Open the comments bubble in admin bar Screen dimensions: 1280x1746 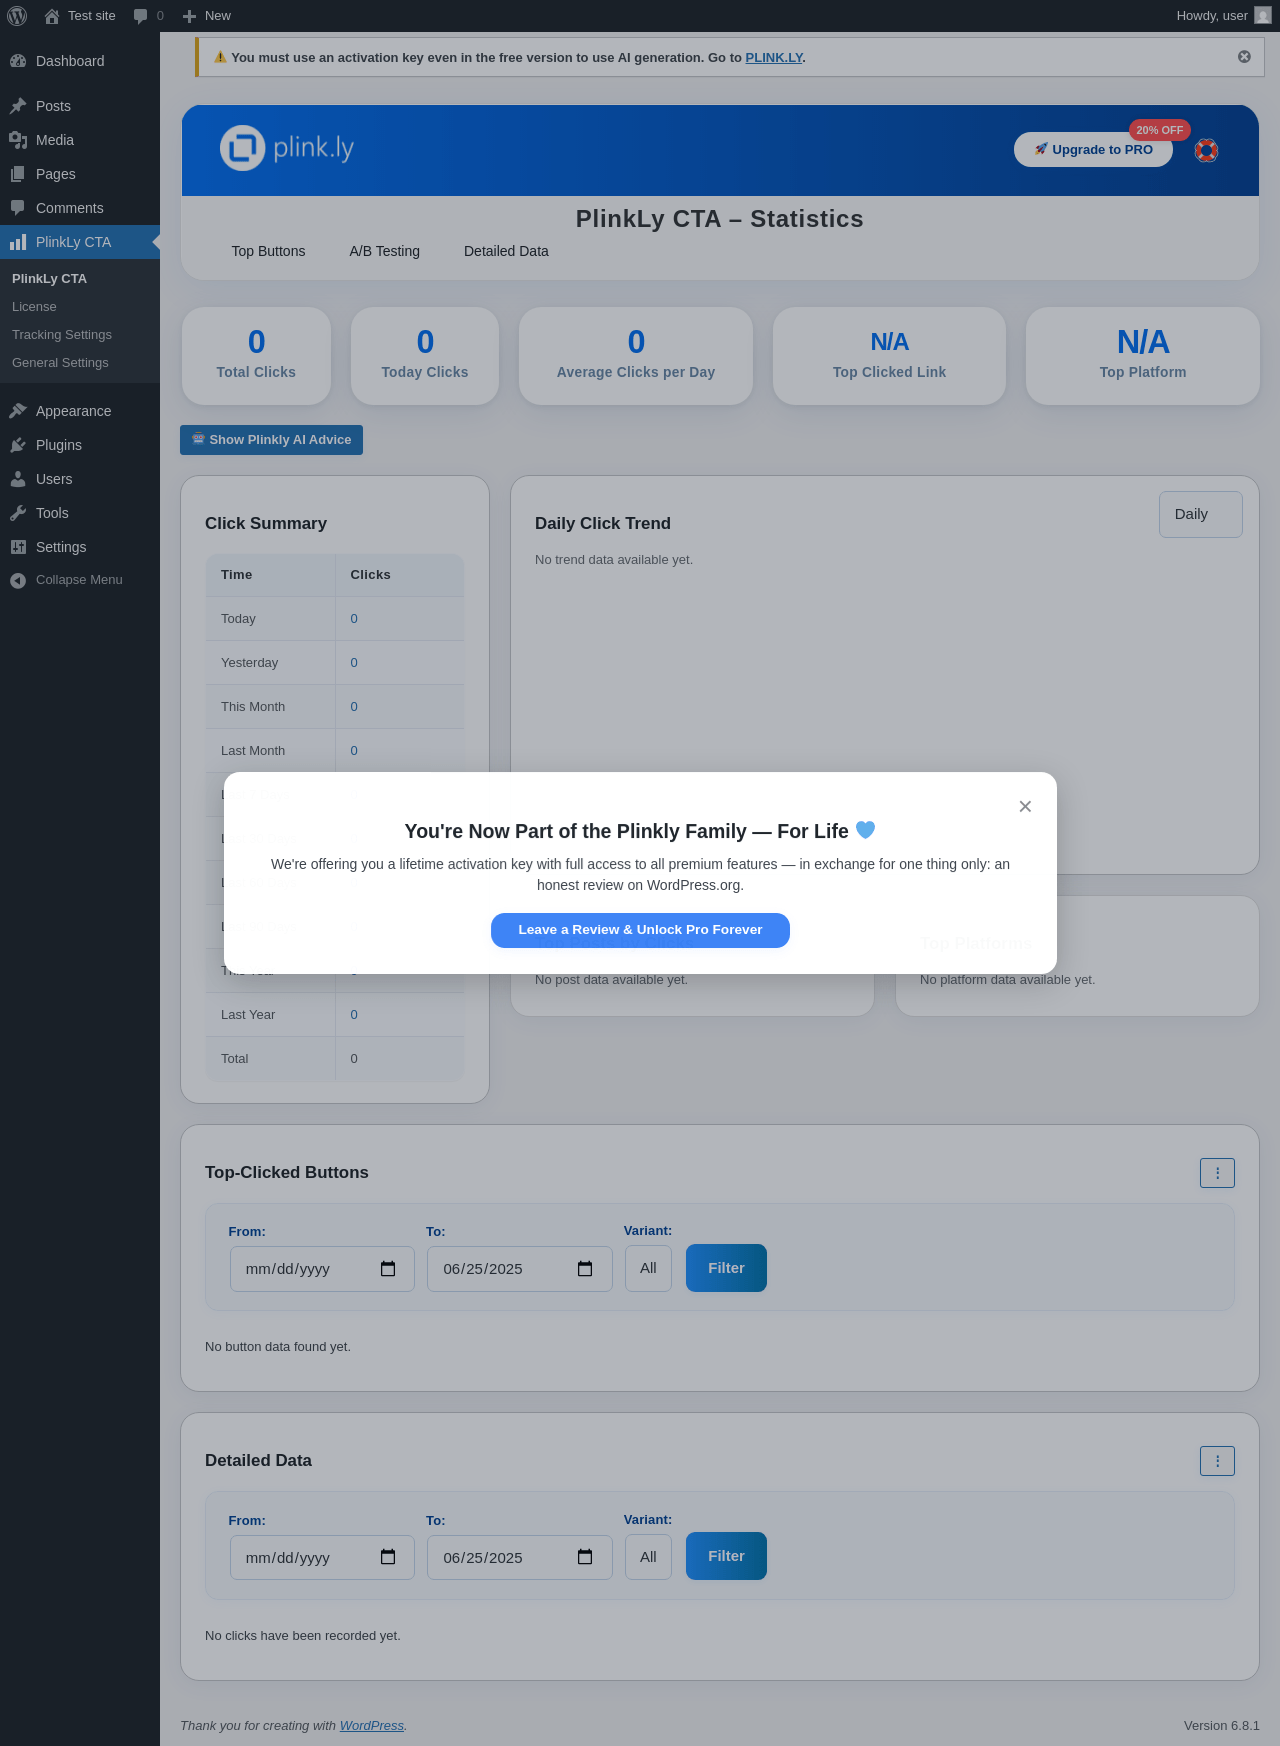(148, 16)
